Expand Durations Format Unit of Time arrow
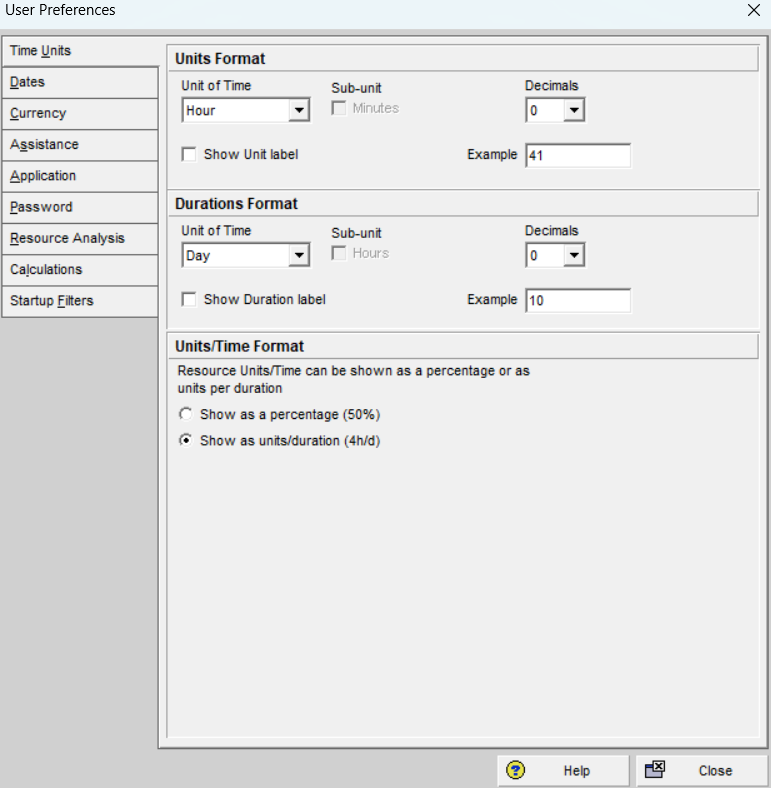This screenshot has height=788, width=771. click(299, 256)
